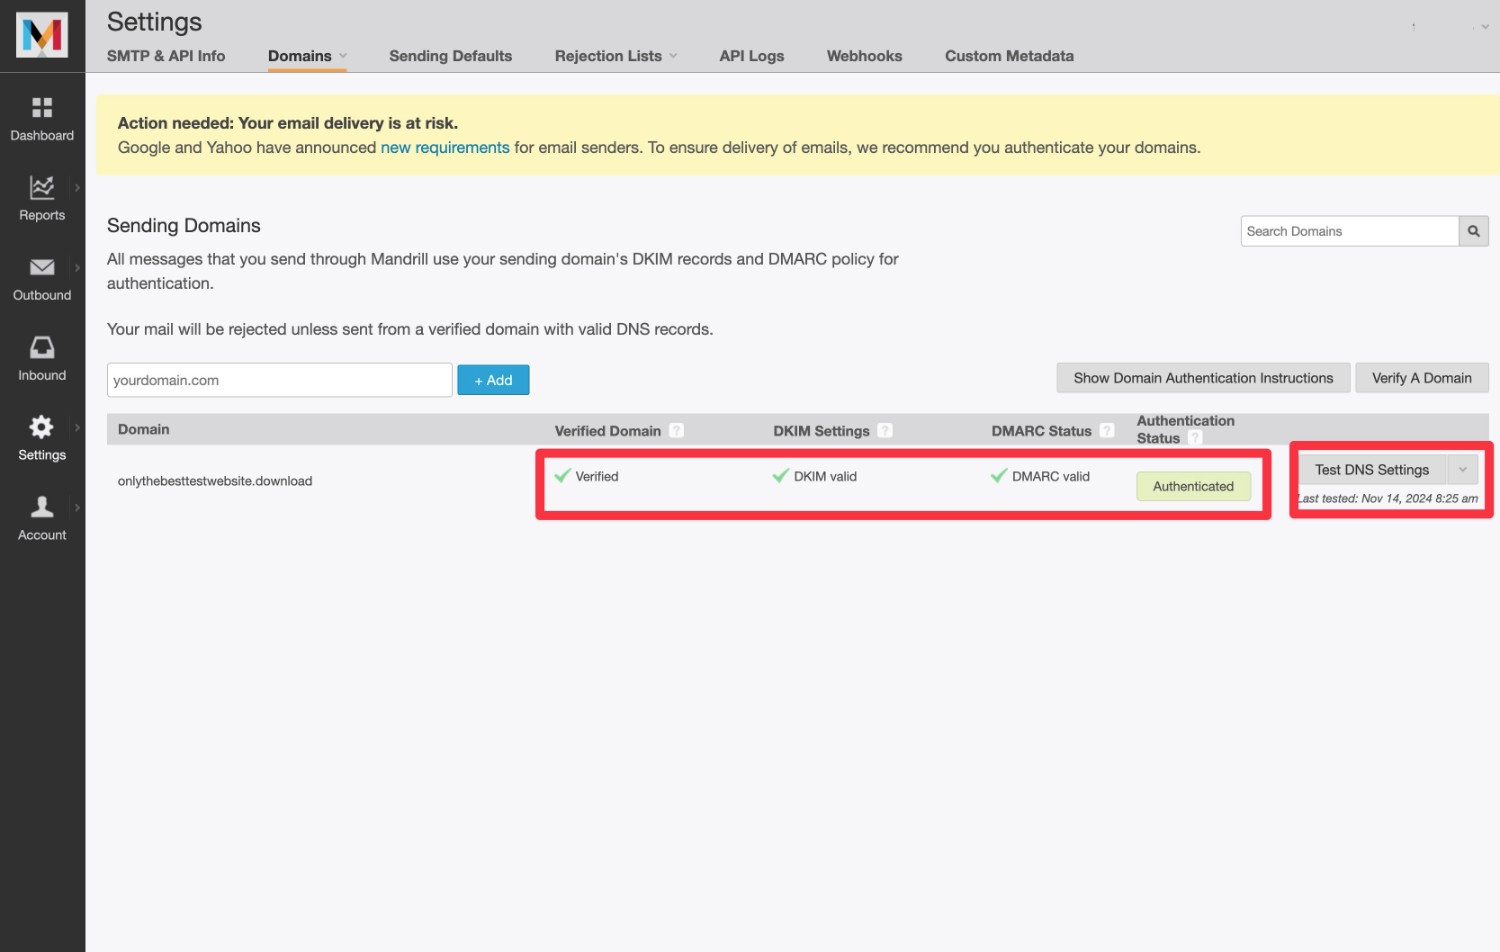
Task: Focus the yourdomain.com input field
Action: pos(280,380)
